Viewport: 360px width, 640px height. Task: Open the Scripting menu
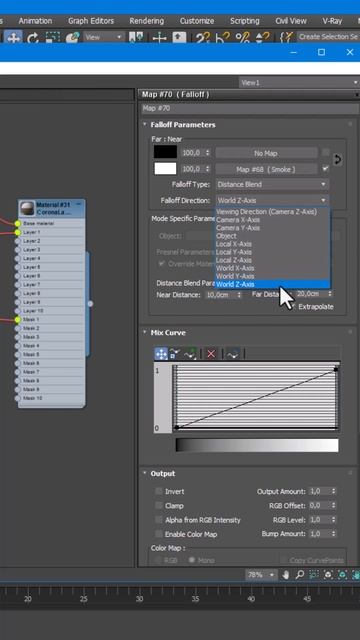[x=244, y=21]
